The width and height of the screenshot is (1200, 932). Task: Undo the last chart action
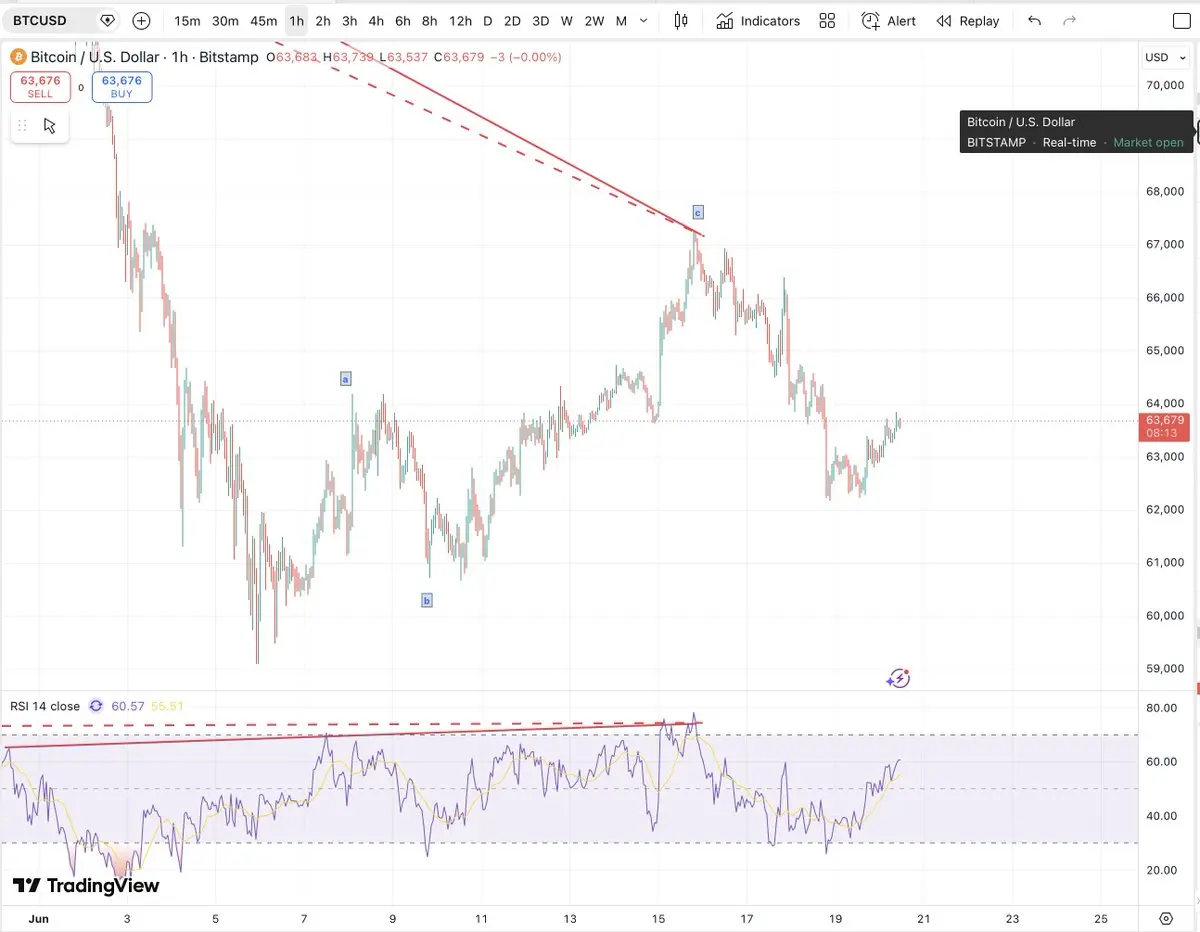pos(1035,21)
